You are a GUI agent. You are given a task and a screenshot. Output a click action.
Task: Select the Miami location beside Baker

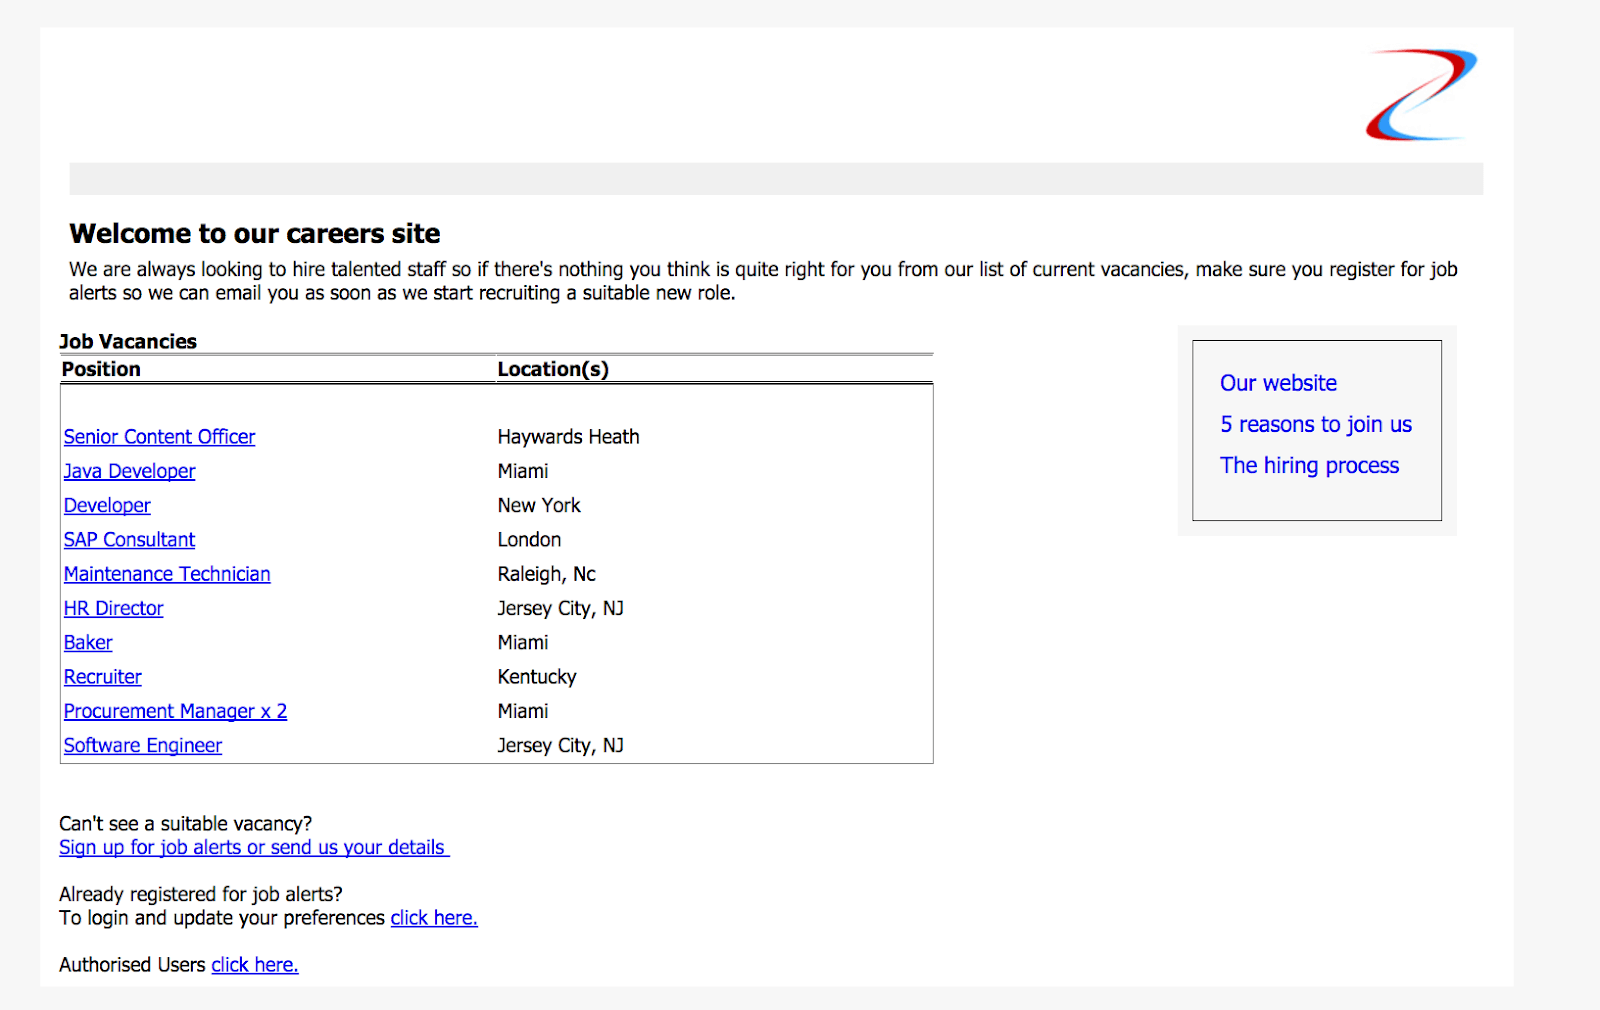click(523, 643)
